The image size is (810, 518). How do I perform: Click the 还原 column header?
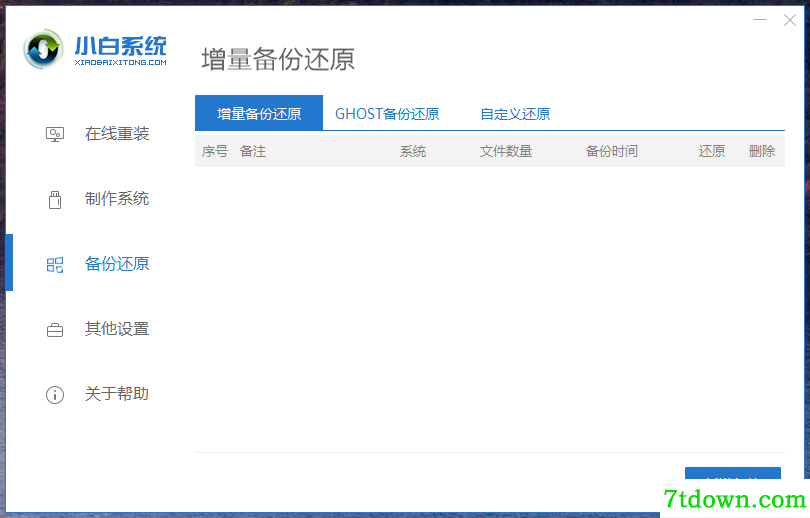[712, 151]
